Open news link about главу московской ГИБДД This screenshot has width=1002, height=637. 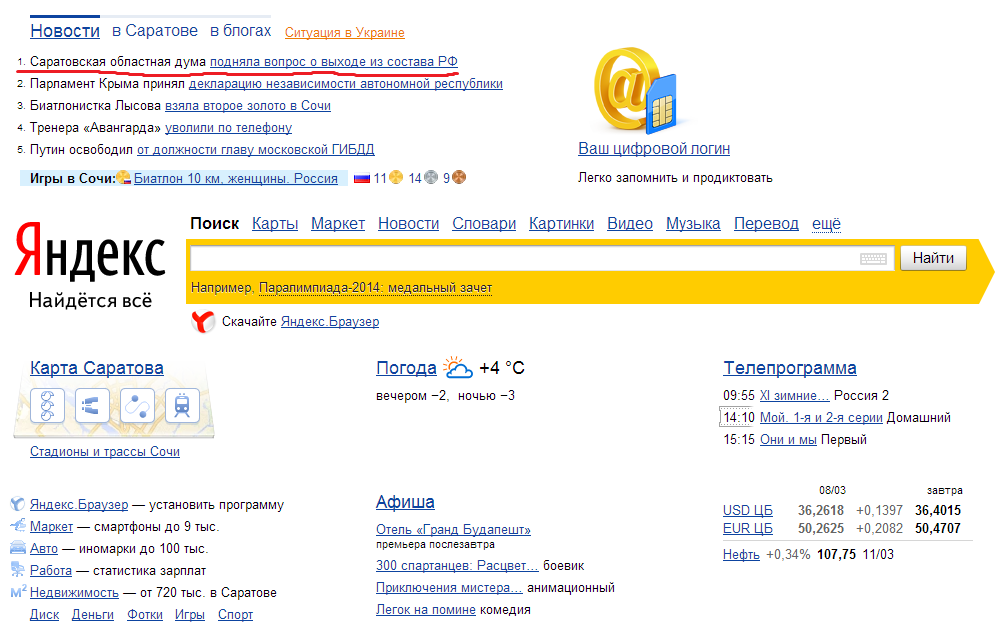click(256, 150)
